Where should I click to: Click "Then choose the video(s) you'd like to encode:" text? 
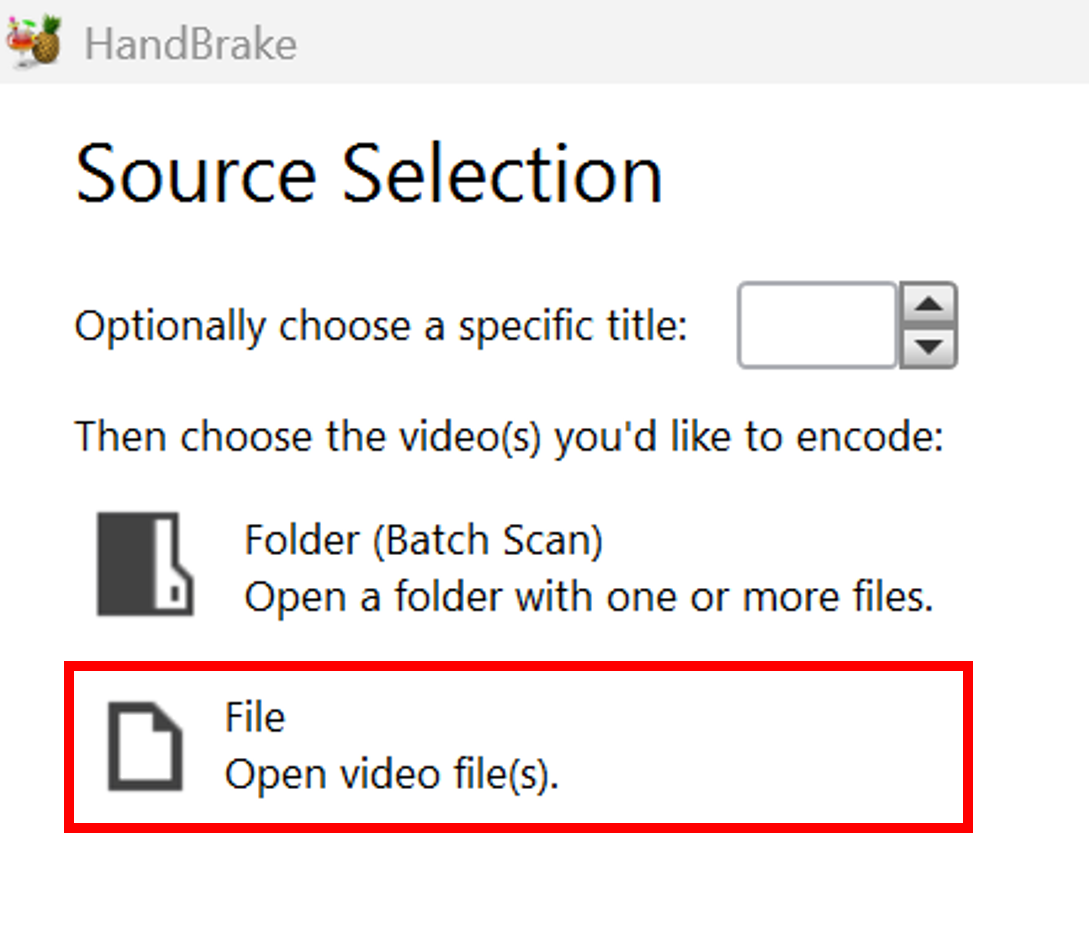(509, 437)
